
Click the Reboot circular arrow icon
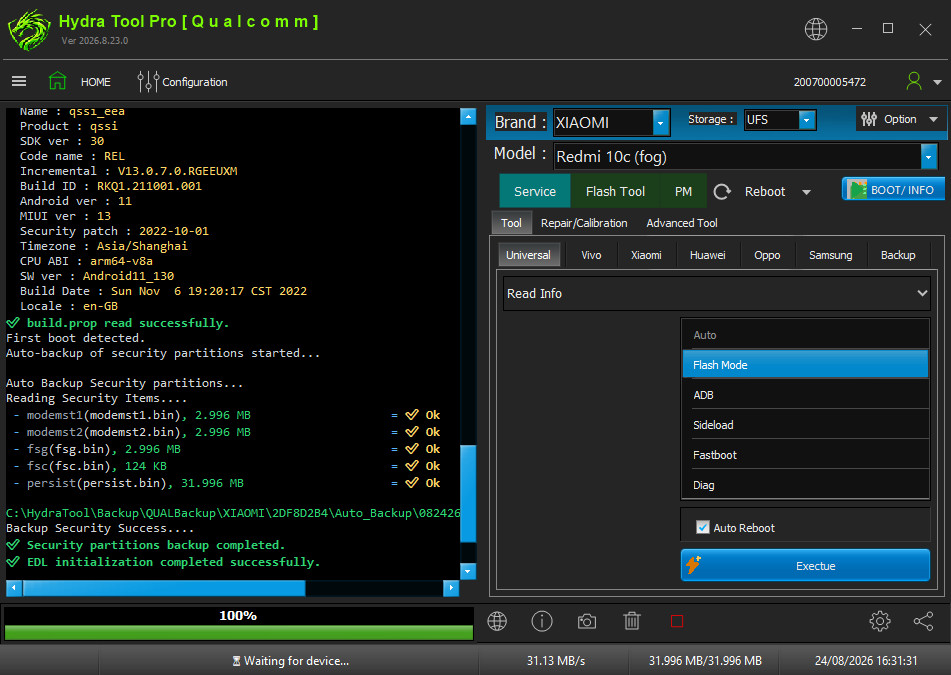(x=722, y=192)
